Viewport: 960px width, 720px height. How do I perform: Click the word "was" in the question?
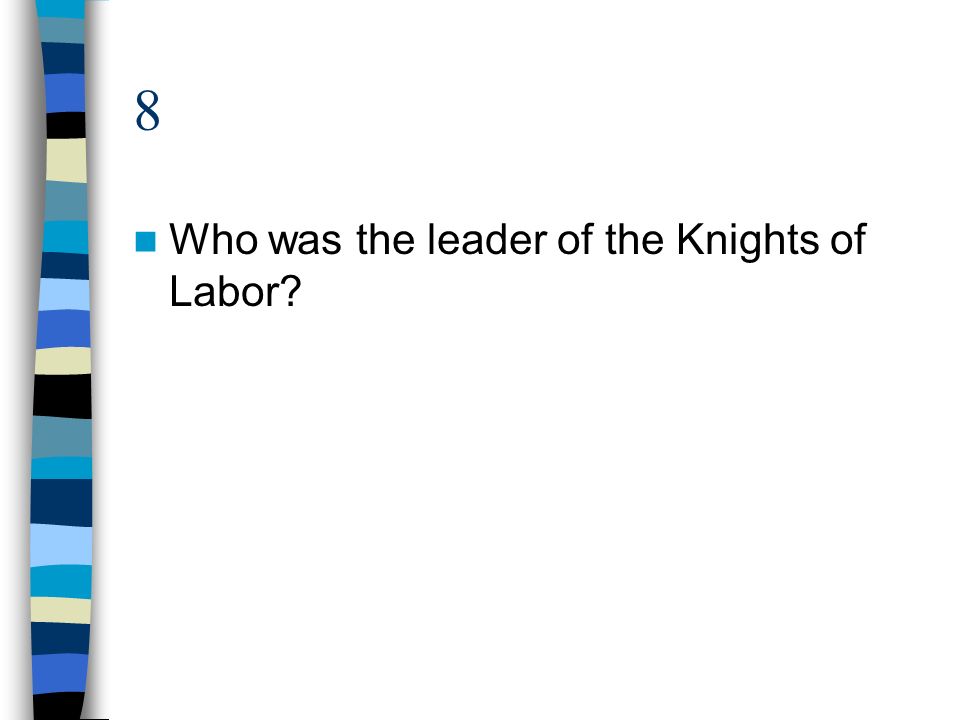(305, 240)
